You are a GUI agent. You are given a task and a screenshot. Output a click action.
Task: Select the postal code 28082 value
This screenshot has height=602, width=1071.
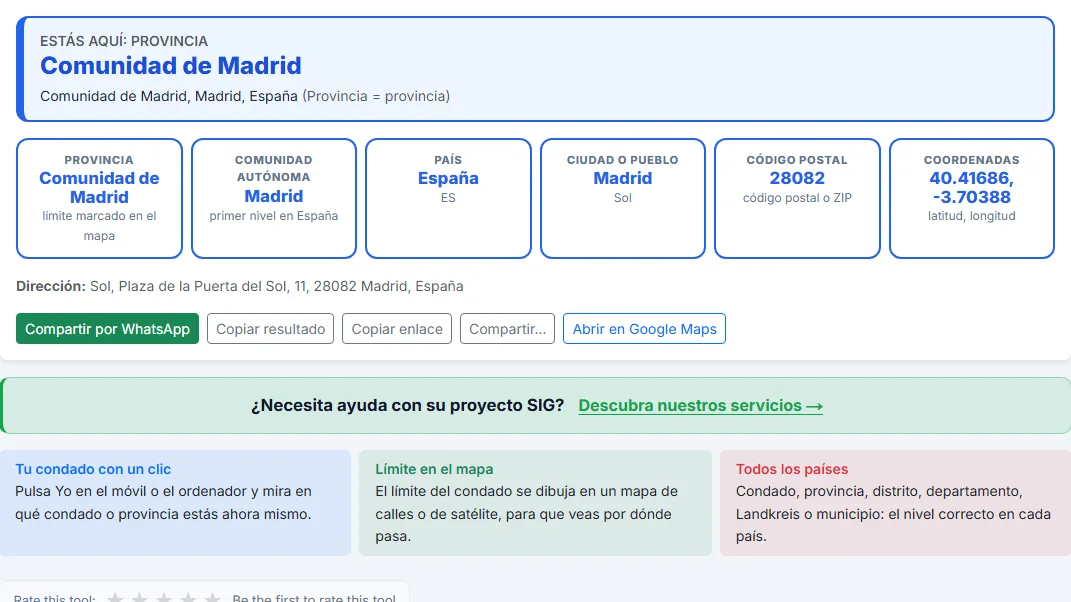(797, 178)
